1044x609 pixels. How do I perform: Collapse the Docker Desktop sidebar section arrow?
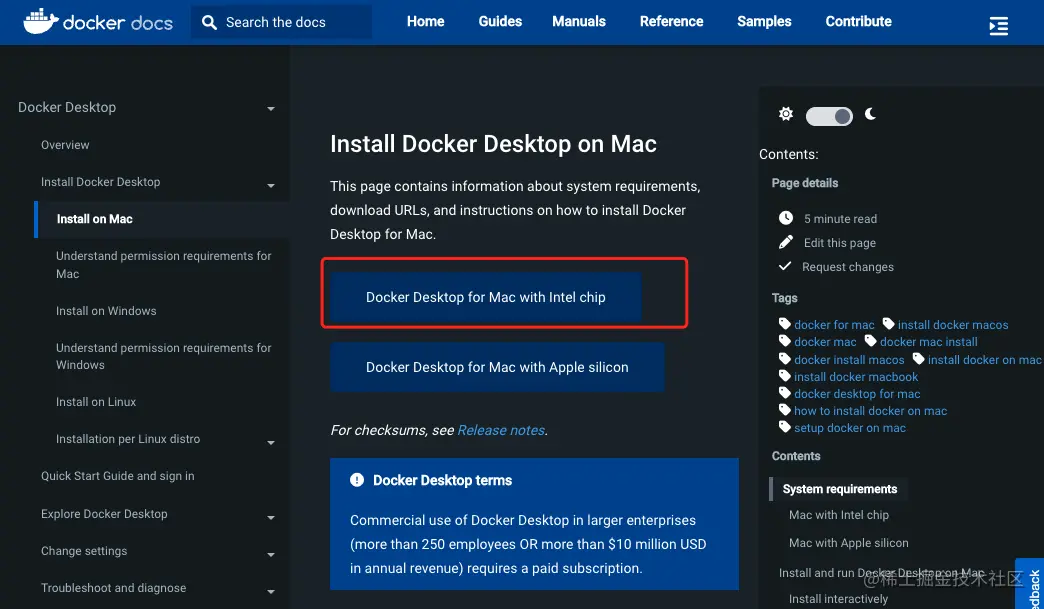pyautogui.click(x=271, y=108)
